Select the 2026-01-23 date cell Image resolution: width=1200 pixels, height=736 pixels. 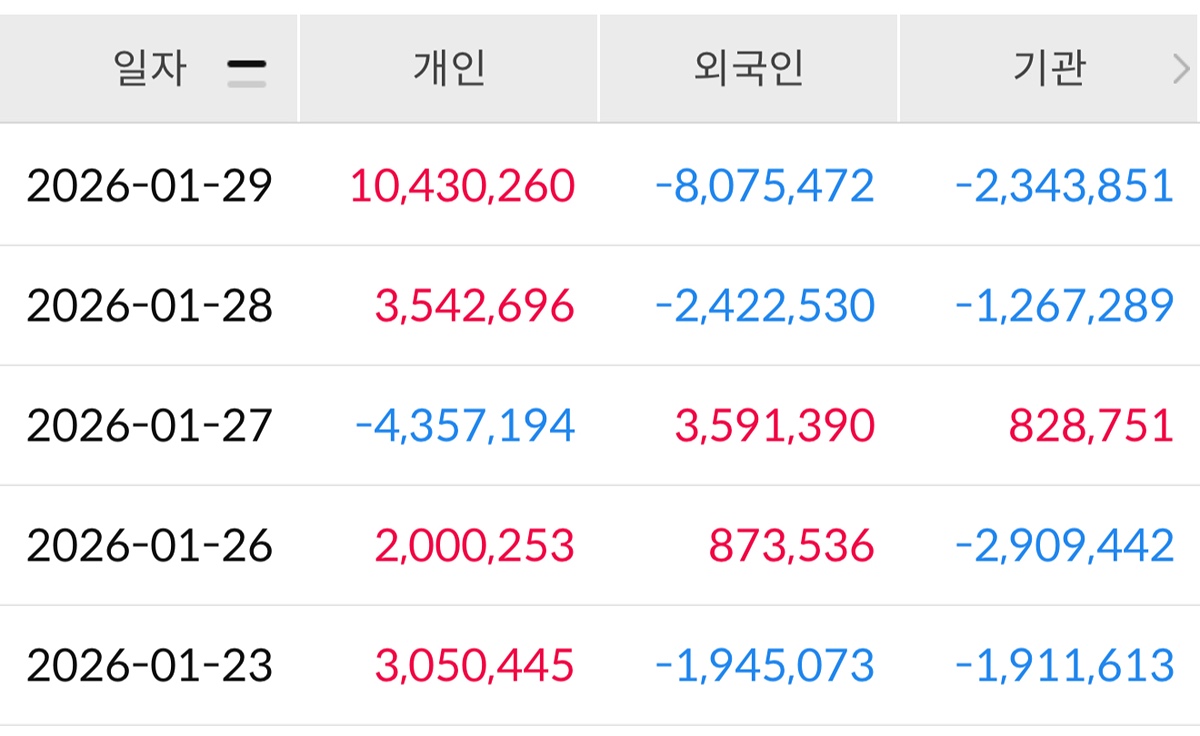149,666
